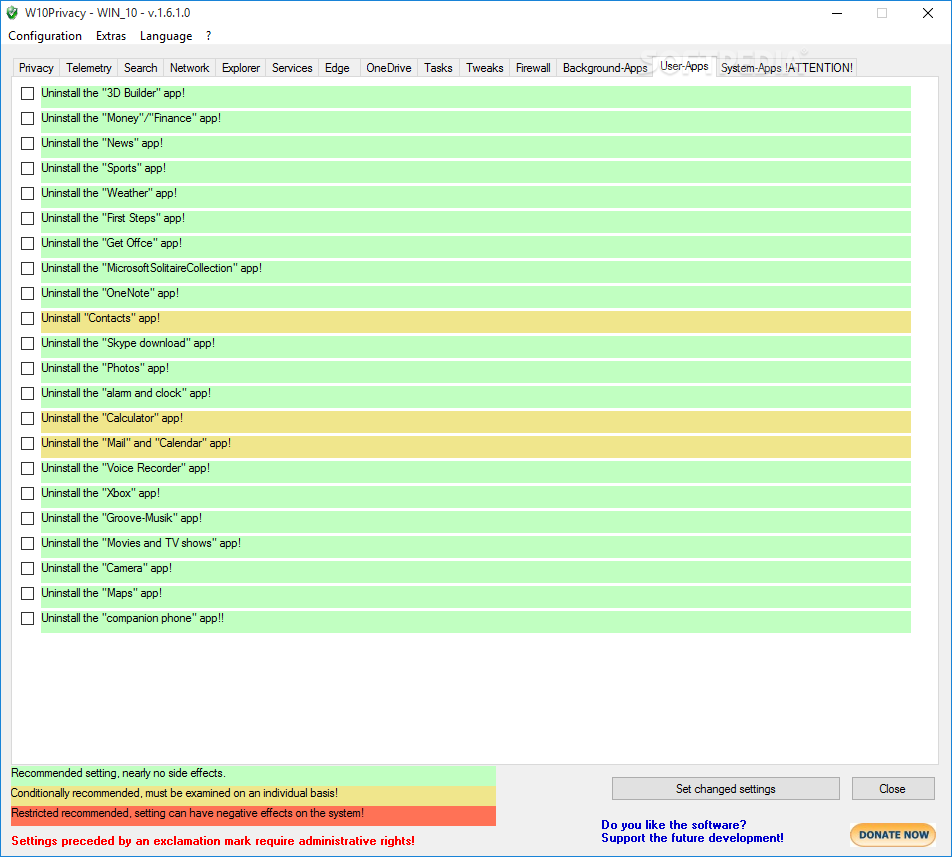Image resolution: width=952 pixels, height=857 pixels.
Task: Click "Do you like the software?" text
Action: 673,824
